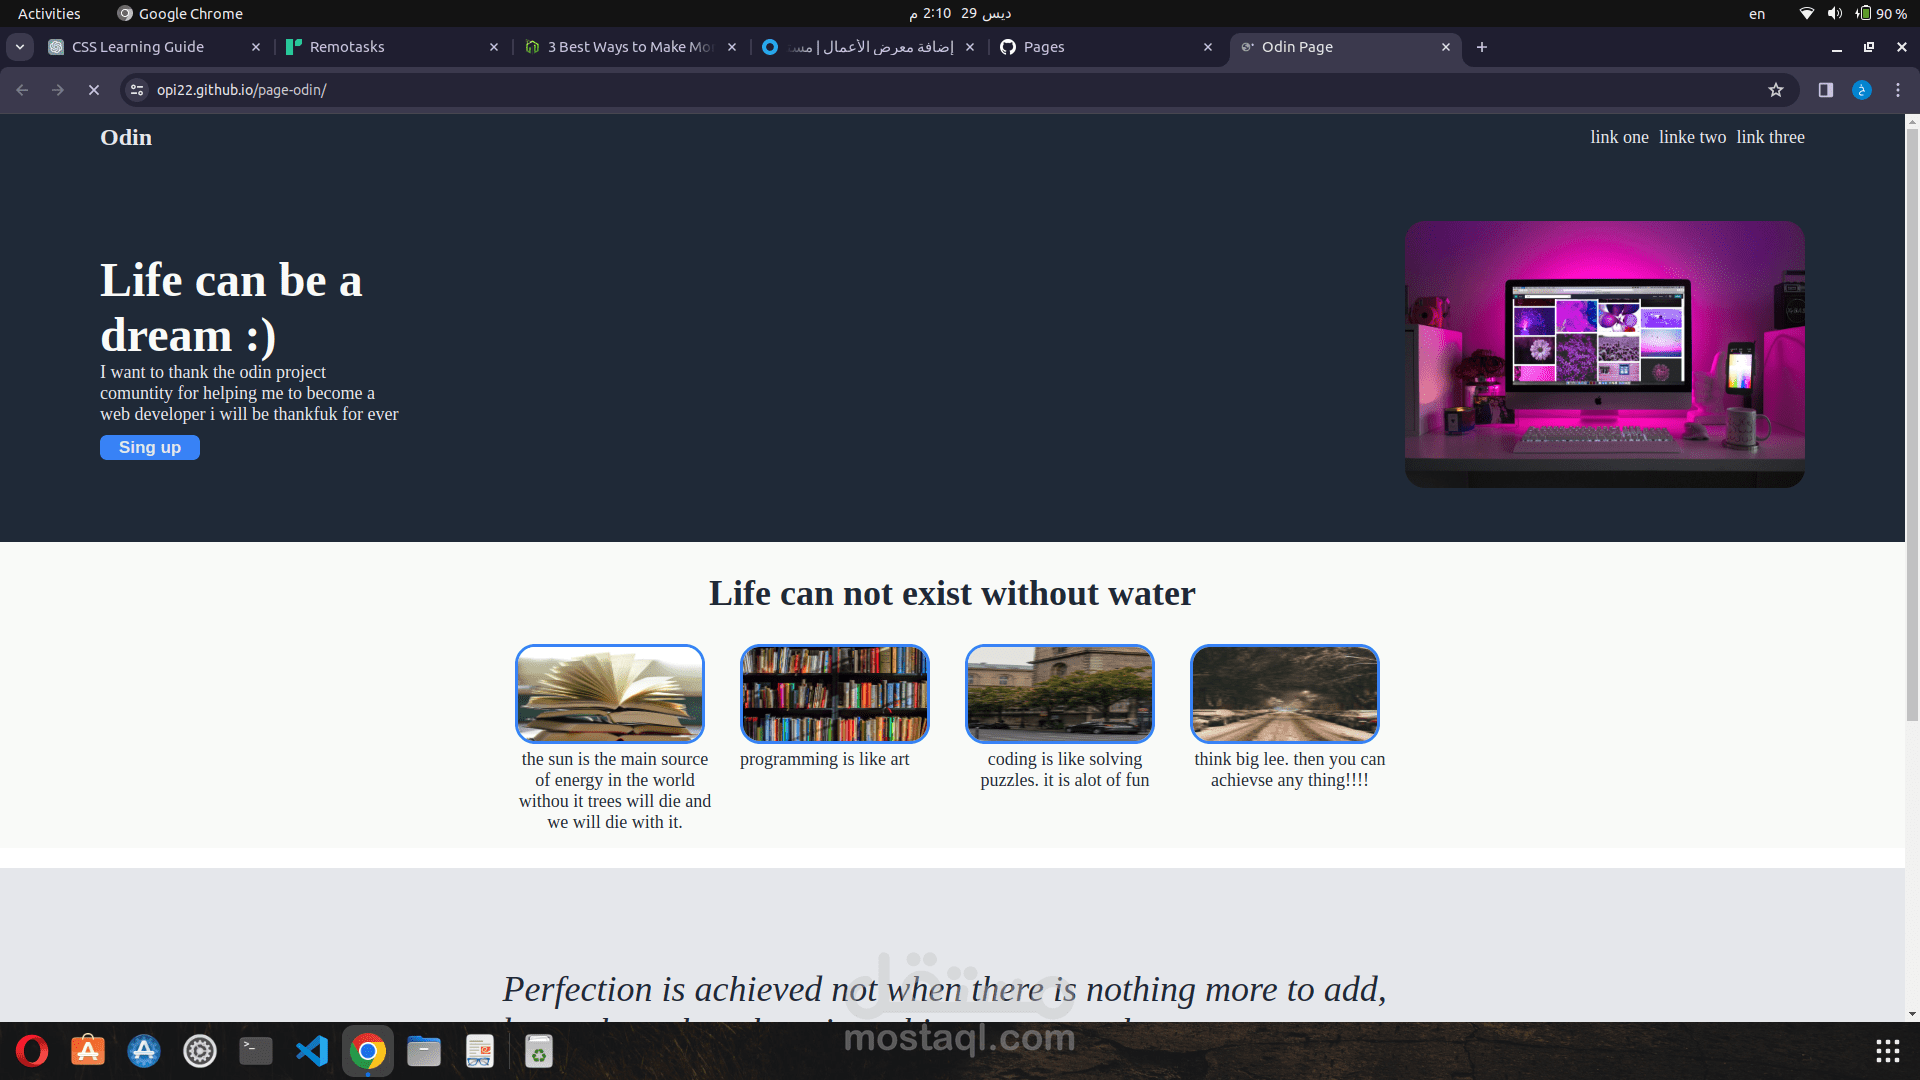Open the Chrome three-dot menu
This screenshot has width=1920, height=1080.
click(x=1898, y=90)
